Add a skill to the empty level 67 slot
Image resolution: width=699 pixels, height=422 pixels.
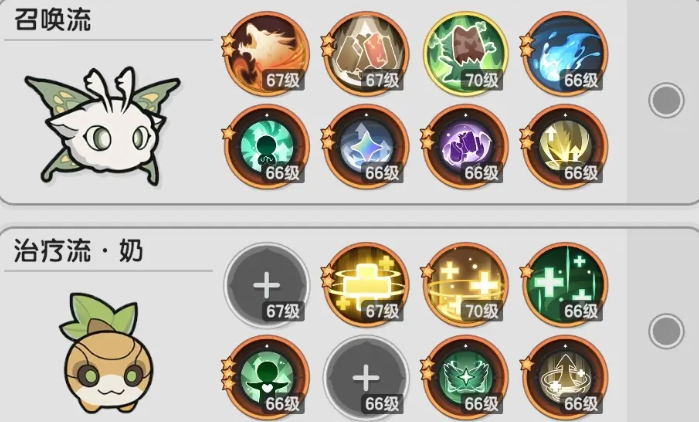coord(267,285)
